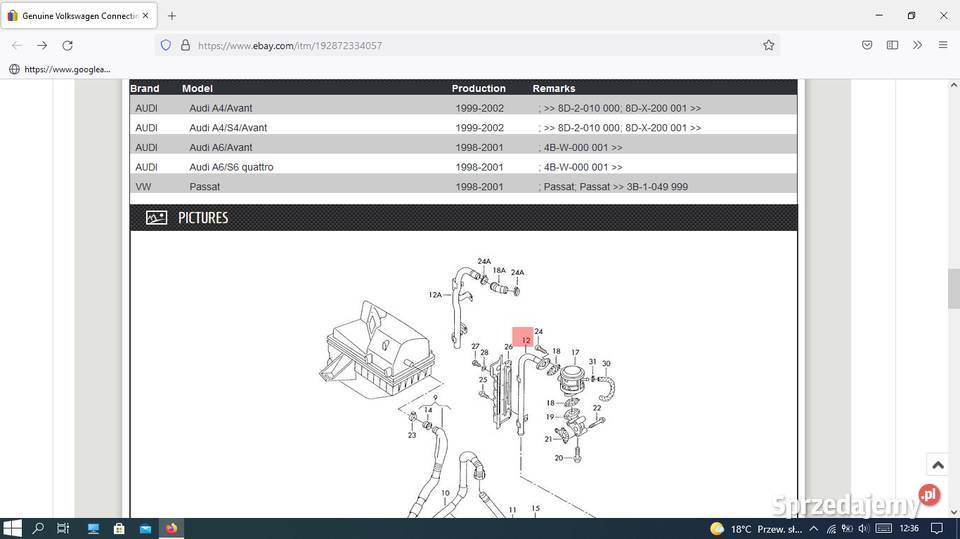The width and height of the screenshot is (960, 539).
Task: Open the Firefox application menu
Action: 943,45
